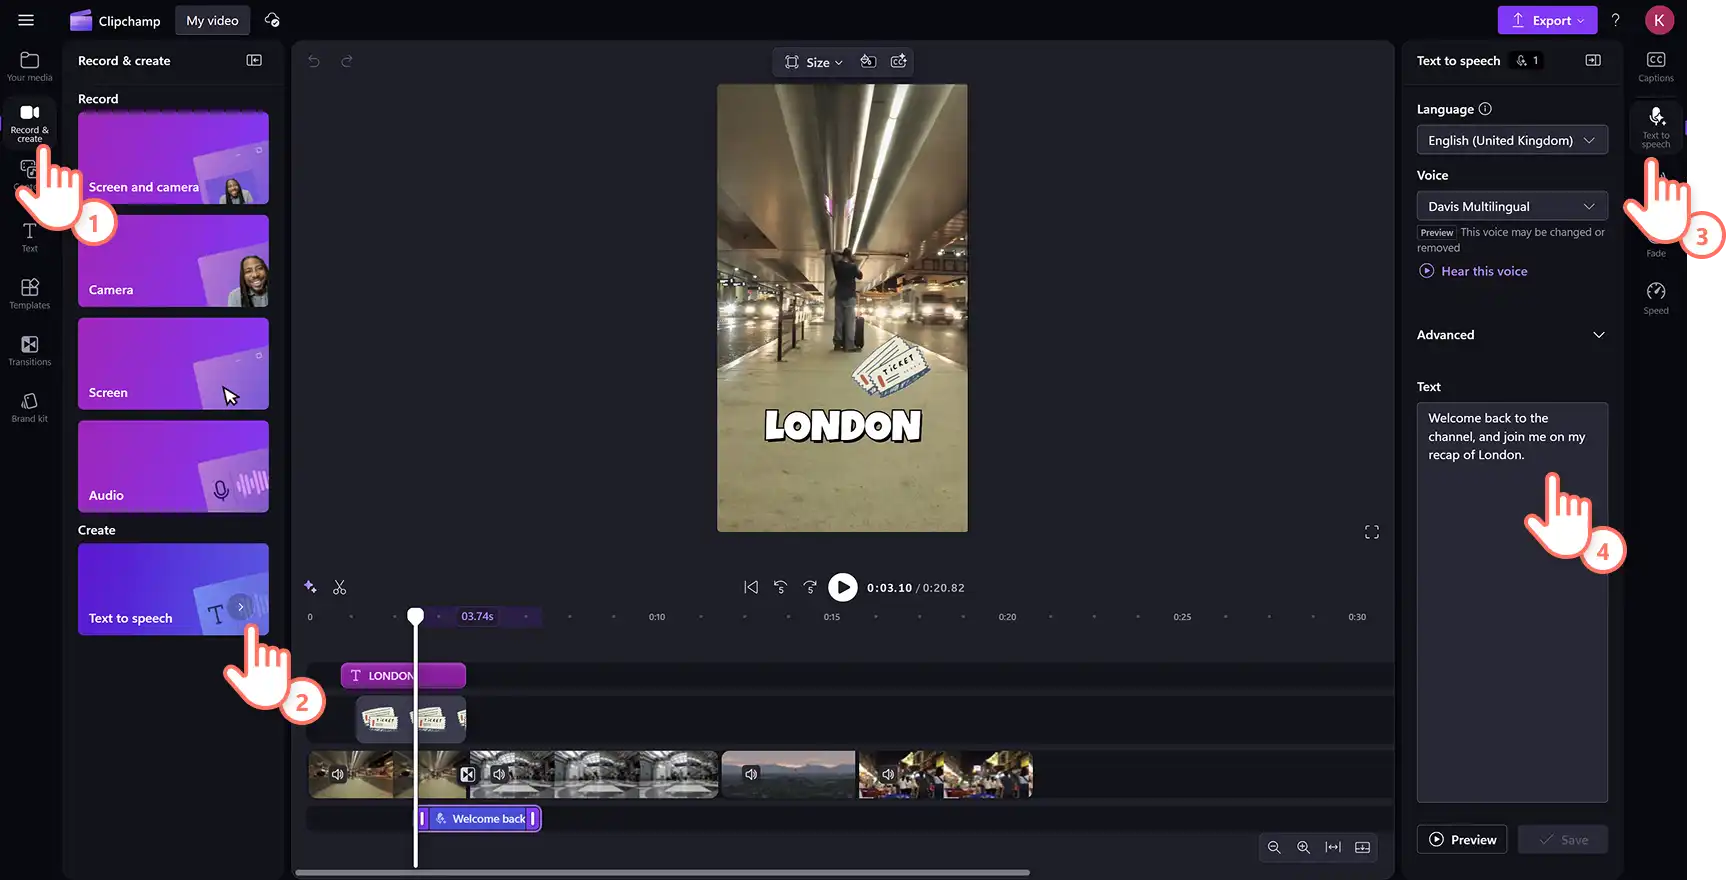The width and height of the screenshot is (1726, 880).
Task: Open the Templates sidebar tab
Action: click(29, 293)
